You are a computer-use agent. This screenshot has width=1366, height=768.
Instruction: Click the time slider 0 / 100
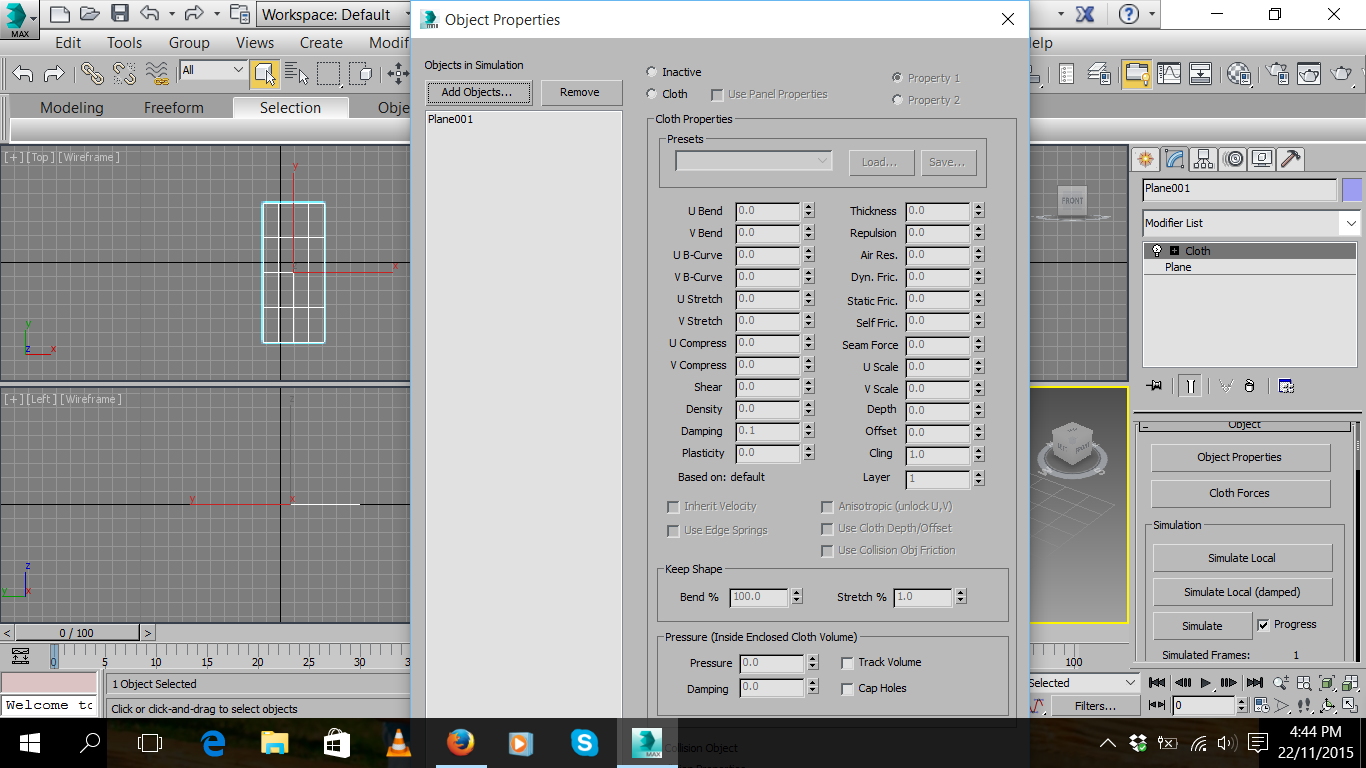click(x=77, y=633)
